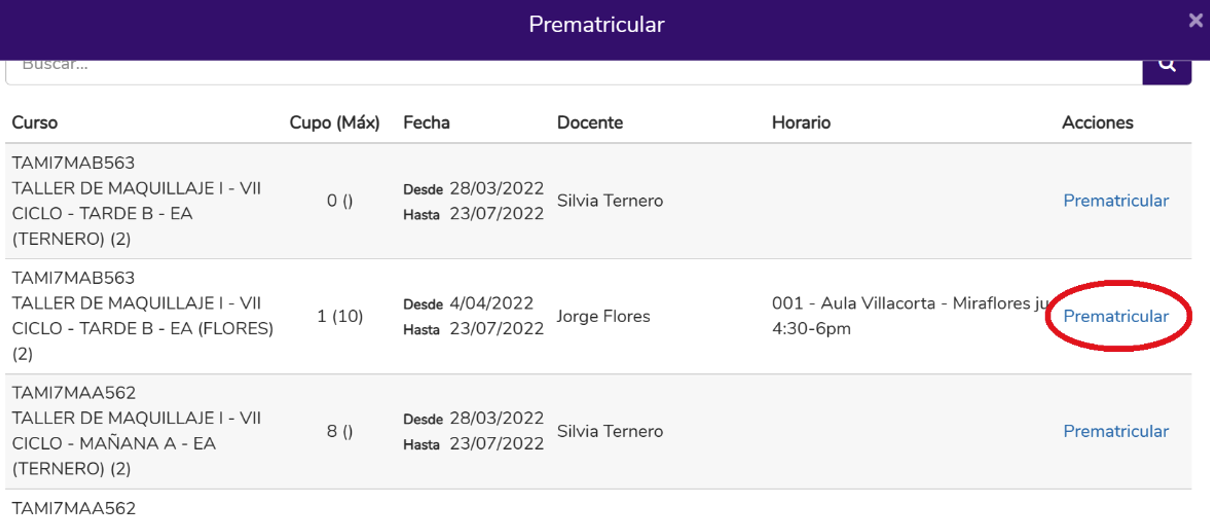Click the 8 () quota cell
Screen dimensions: 1210x517
click(x=340, y=431)
